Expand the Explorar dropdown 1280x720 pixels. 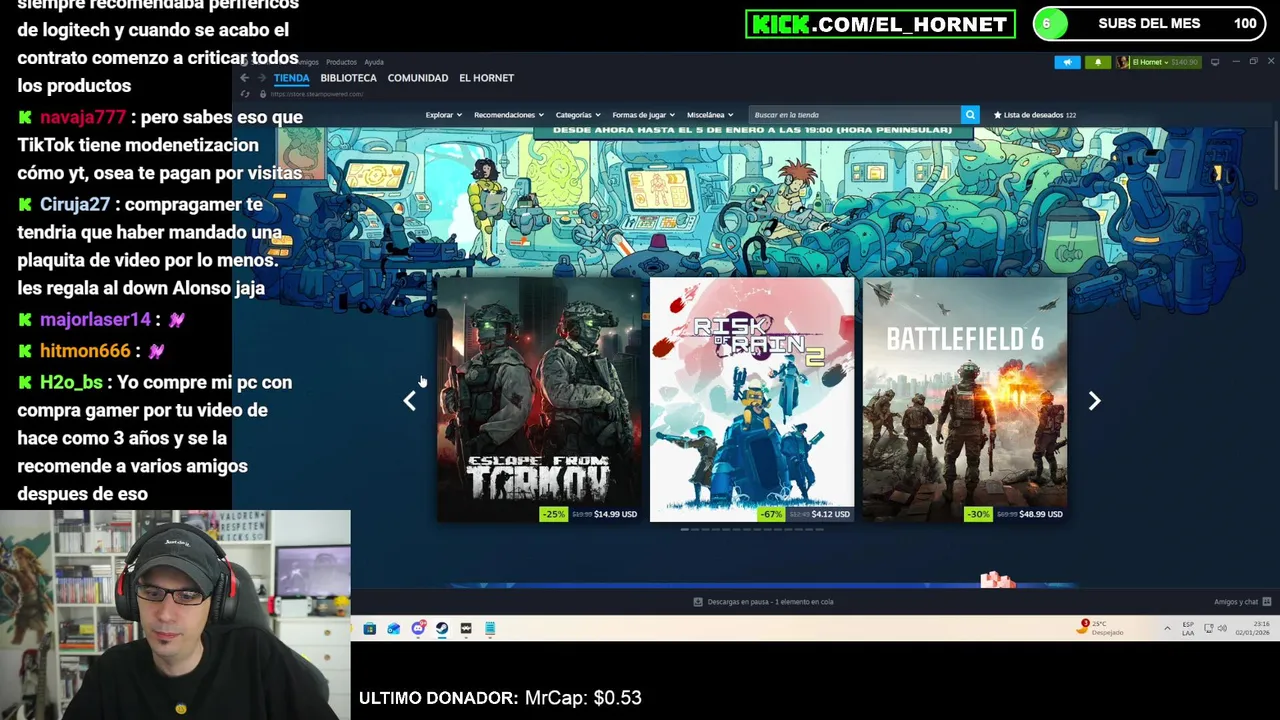444,115
